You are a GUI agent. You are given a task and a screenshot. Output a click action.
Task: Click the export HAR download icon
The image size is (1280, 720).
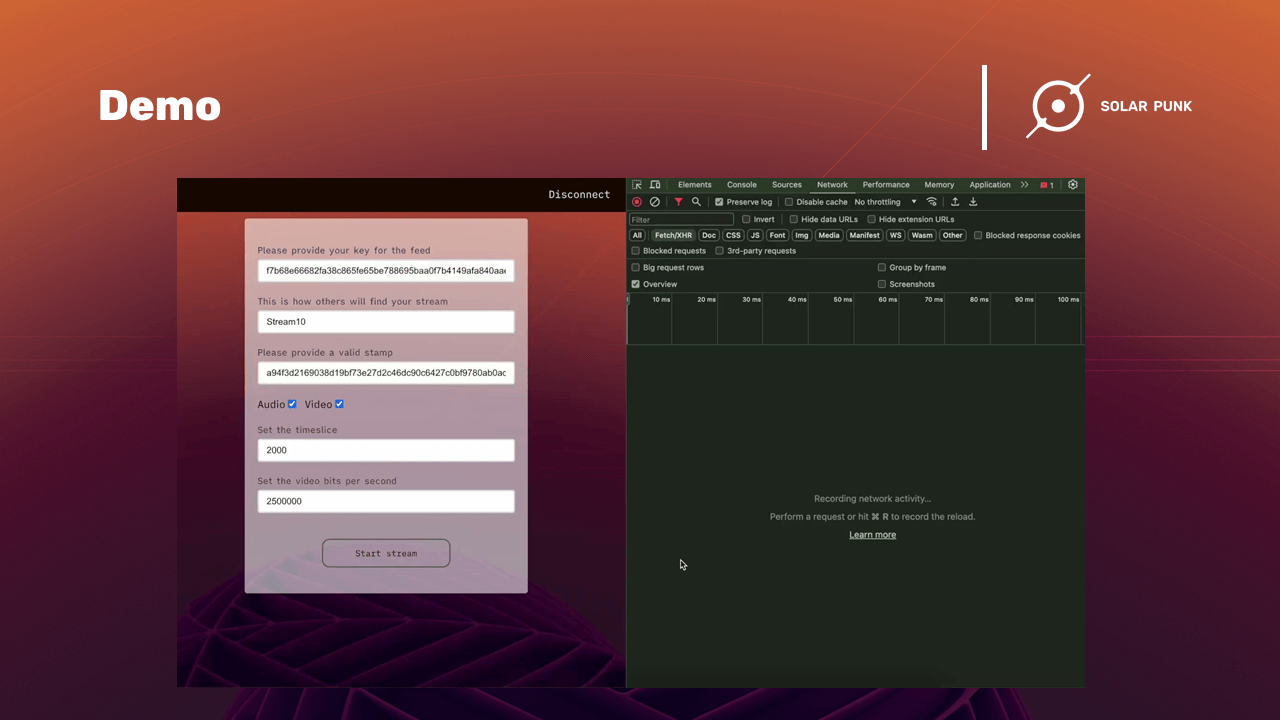[x=973, y=202]
